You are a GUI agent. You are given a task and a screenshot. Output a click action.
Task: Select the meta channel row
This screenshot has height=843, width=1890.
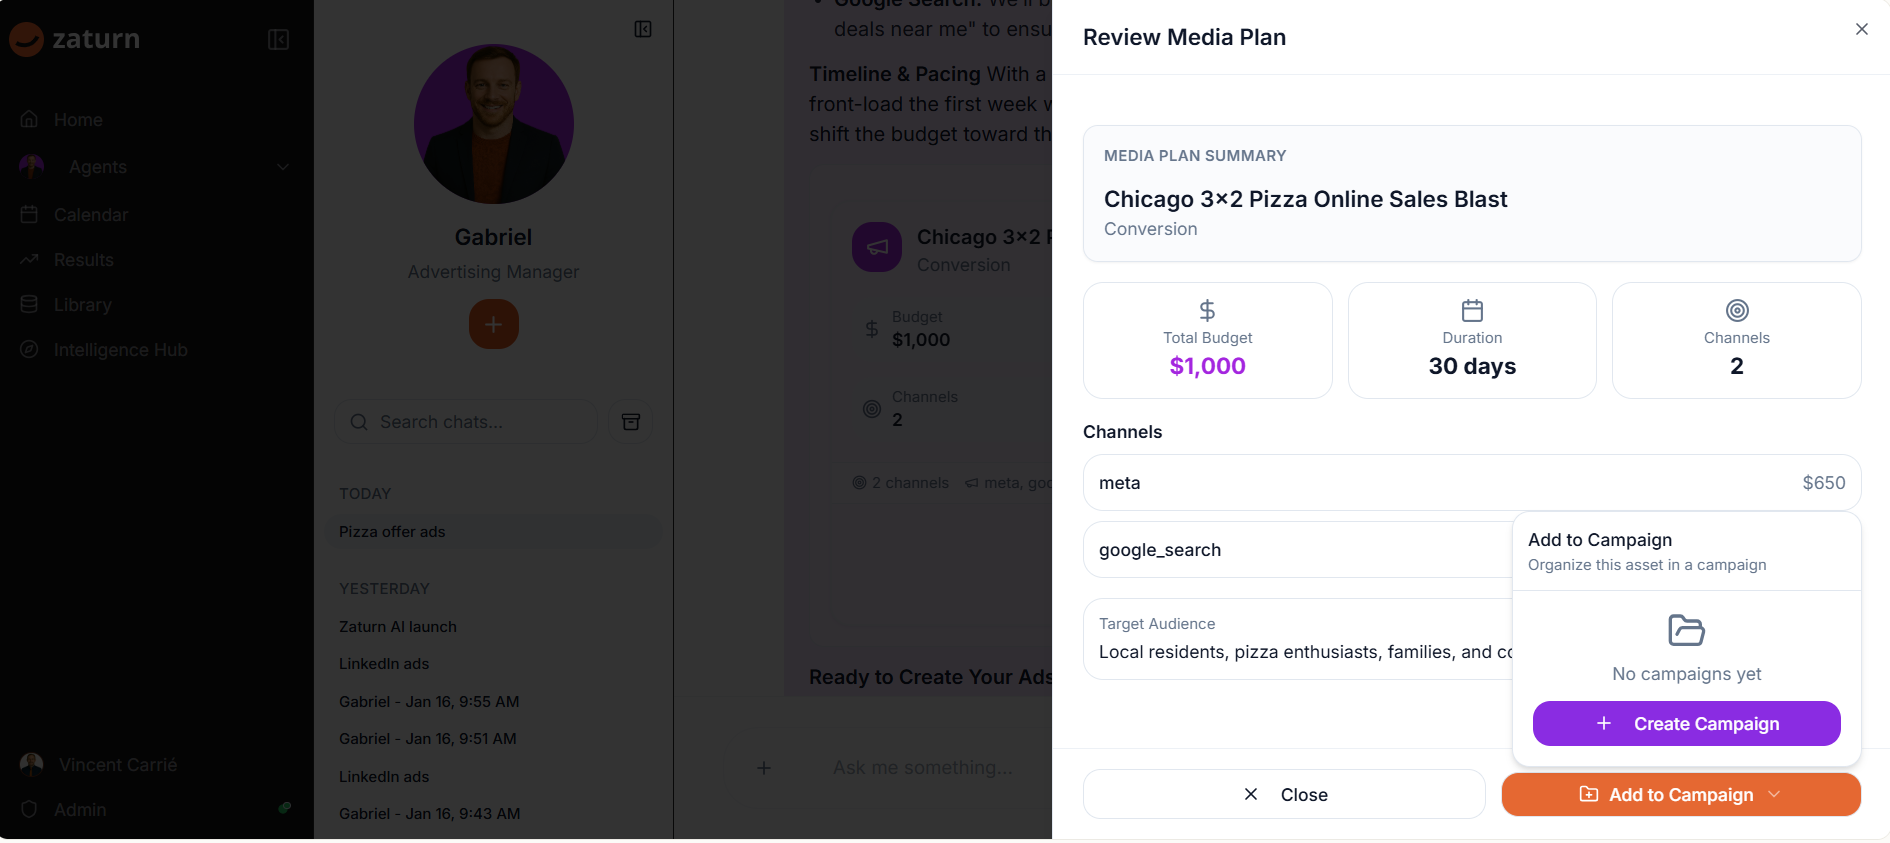[x=1471, y=483]
